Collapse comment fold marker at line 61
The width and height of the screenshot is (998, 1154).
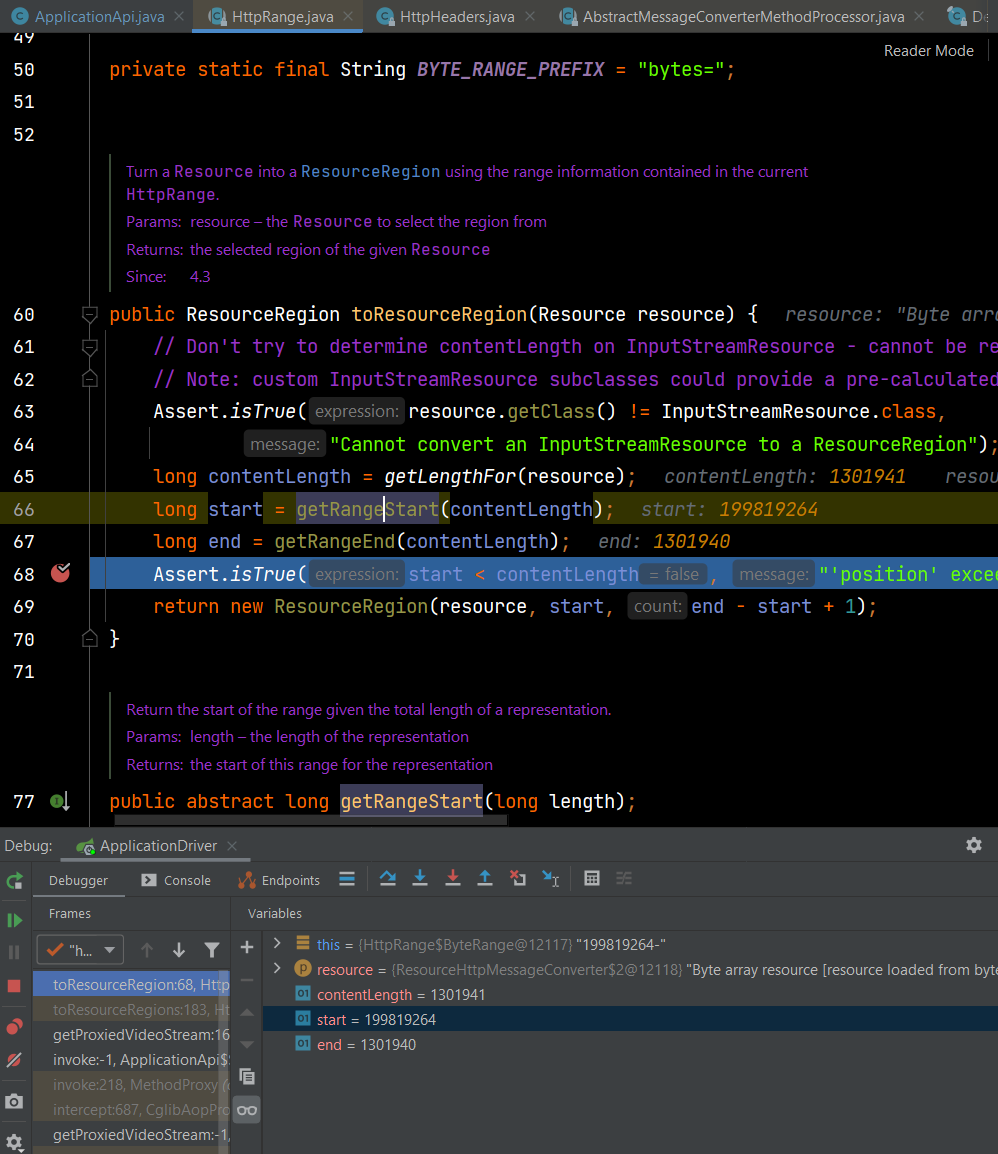pyautogui.click(x=90, y=347)
